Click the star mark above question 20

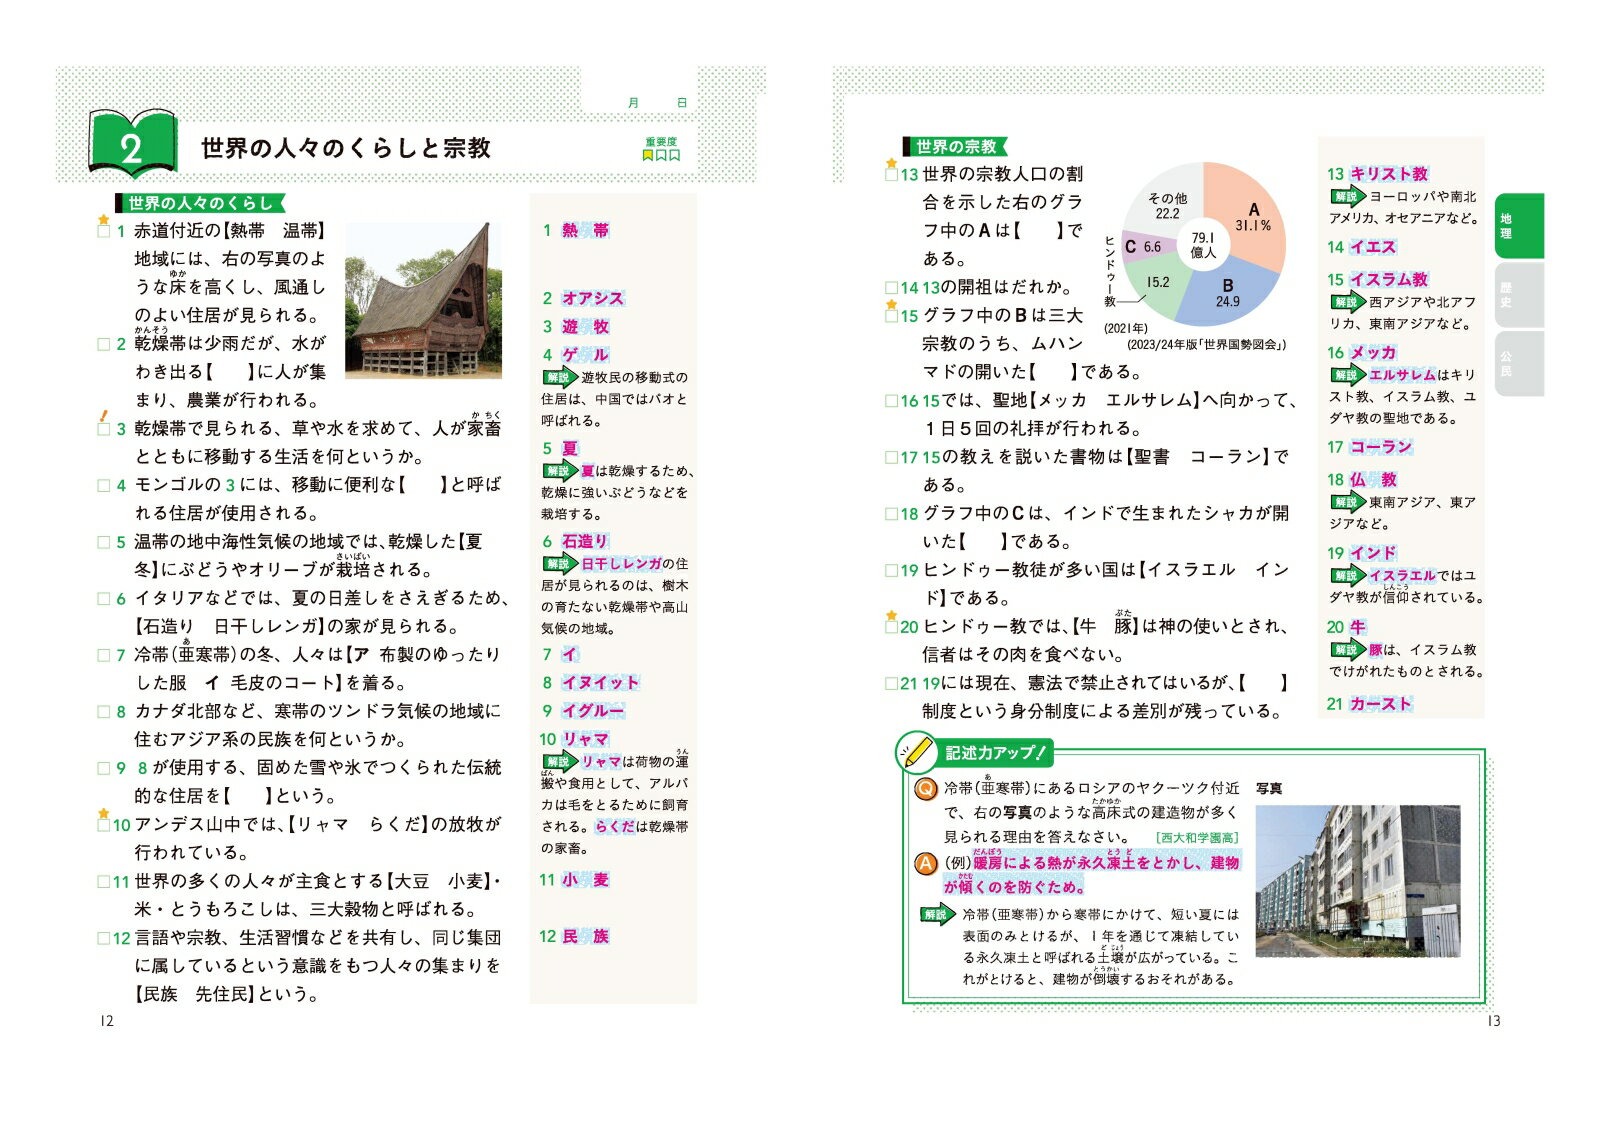[x=890, y=615]
